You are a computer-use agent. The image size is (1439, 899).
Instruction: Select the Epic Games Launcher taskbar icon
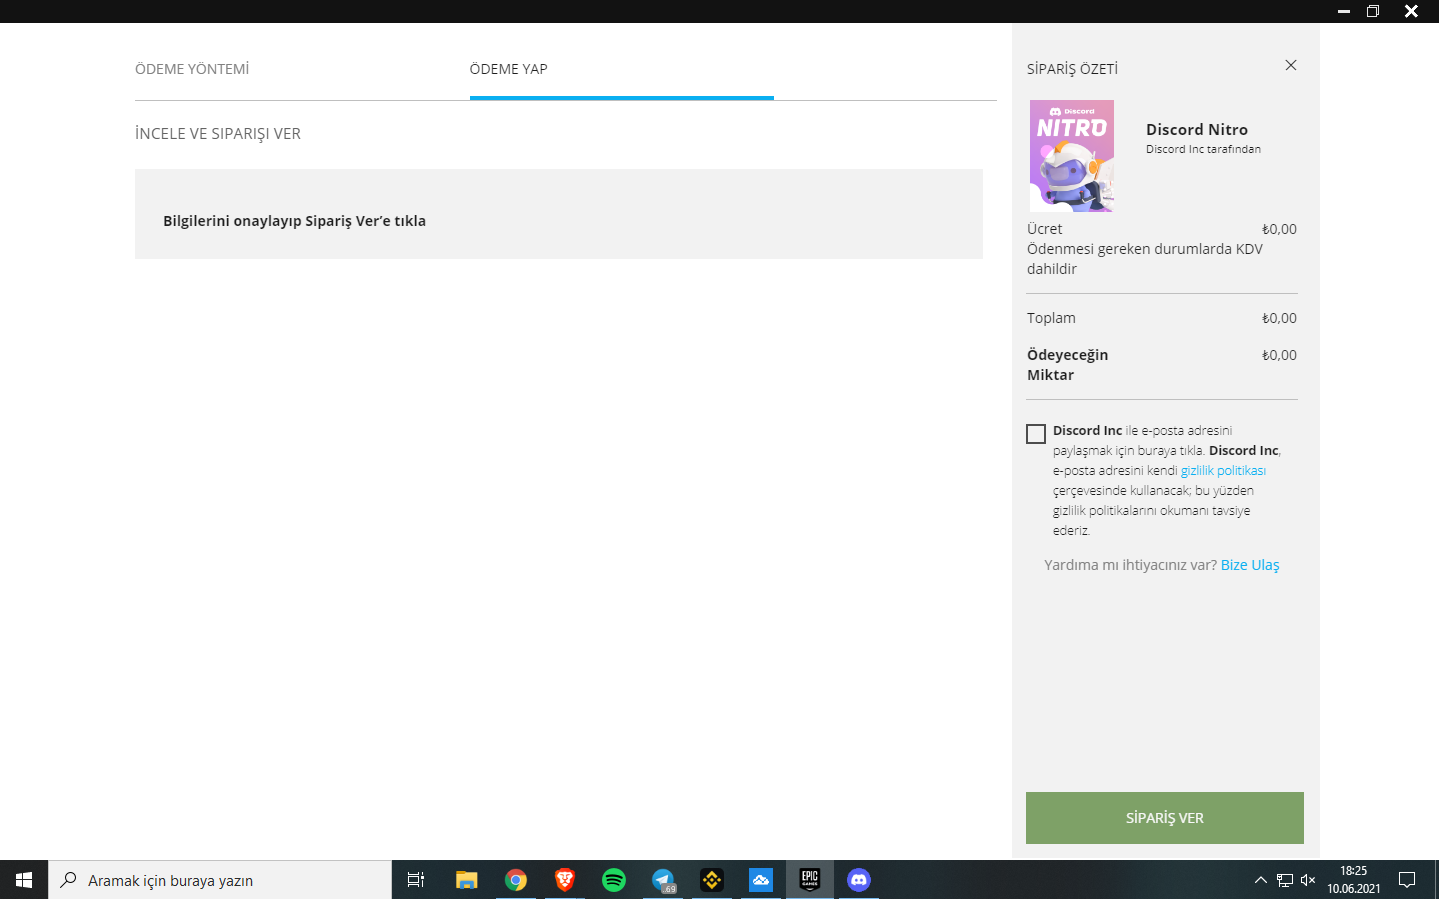click(x=810, y=880)
